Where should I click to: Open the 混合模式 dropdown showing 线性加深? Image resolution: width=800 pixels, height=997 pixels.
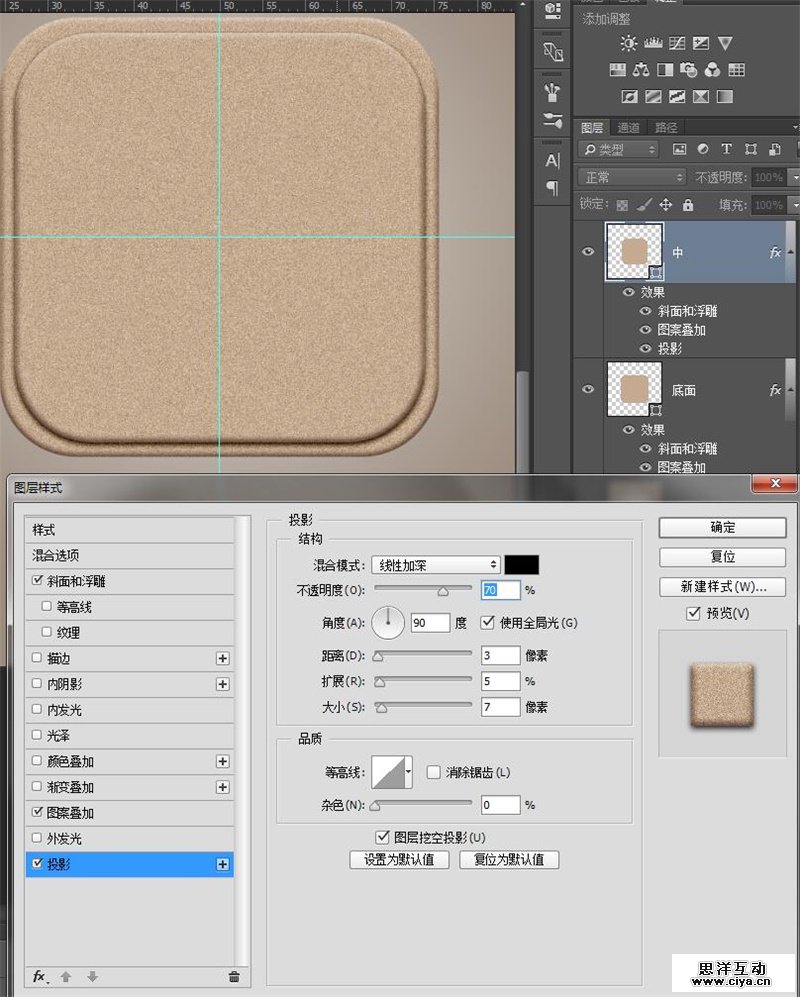(435, 565)
